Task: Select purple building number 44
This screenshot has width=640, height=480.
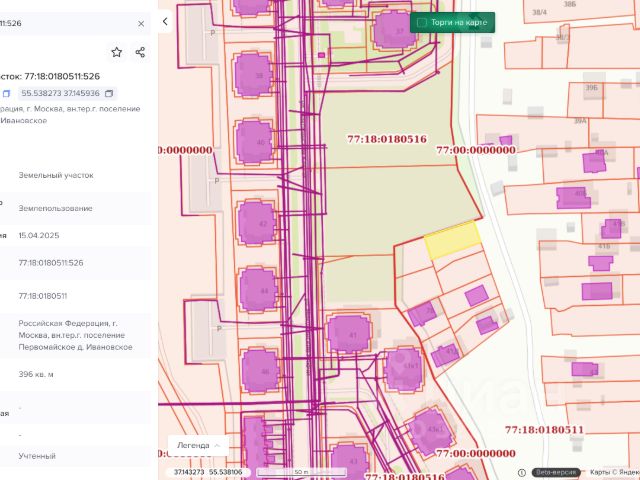Action: (x=259, y=290)
